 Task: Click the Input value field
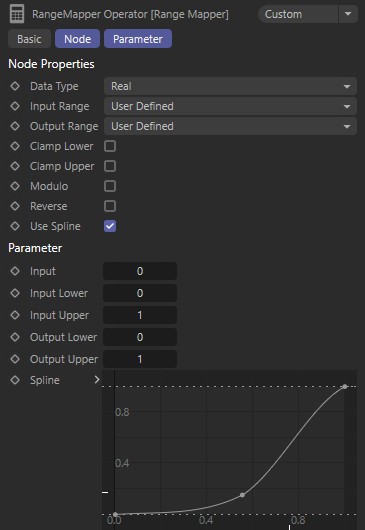tap(140, 271)
